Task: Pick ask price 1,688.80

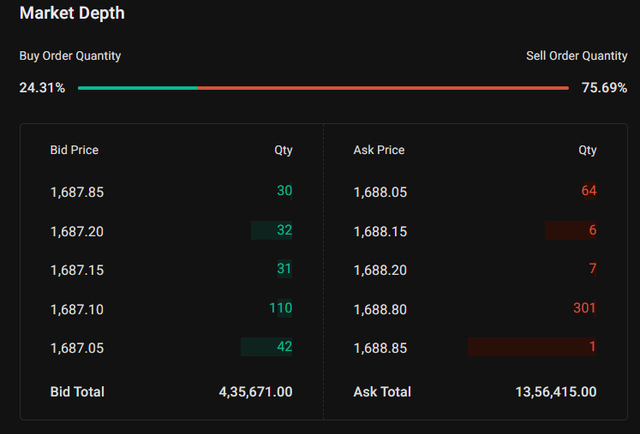Action: [x=381, y=310]
